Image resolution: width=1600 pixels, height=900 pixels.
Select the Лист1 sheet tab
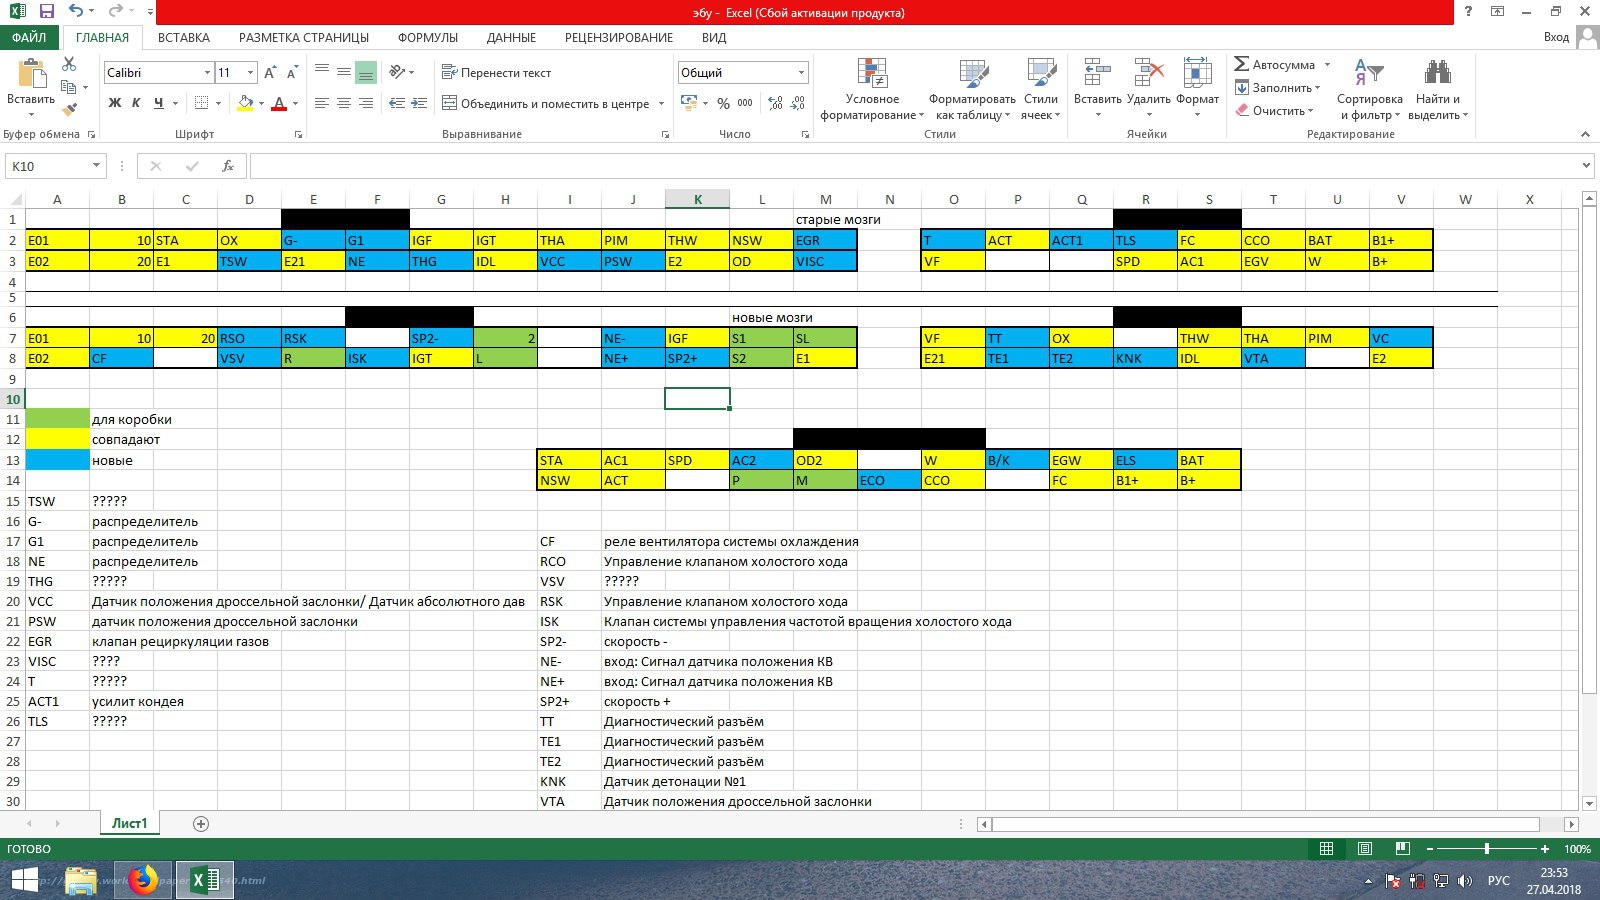tap(129, 824)
